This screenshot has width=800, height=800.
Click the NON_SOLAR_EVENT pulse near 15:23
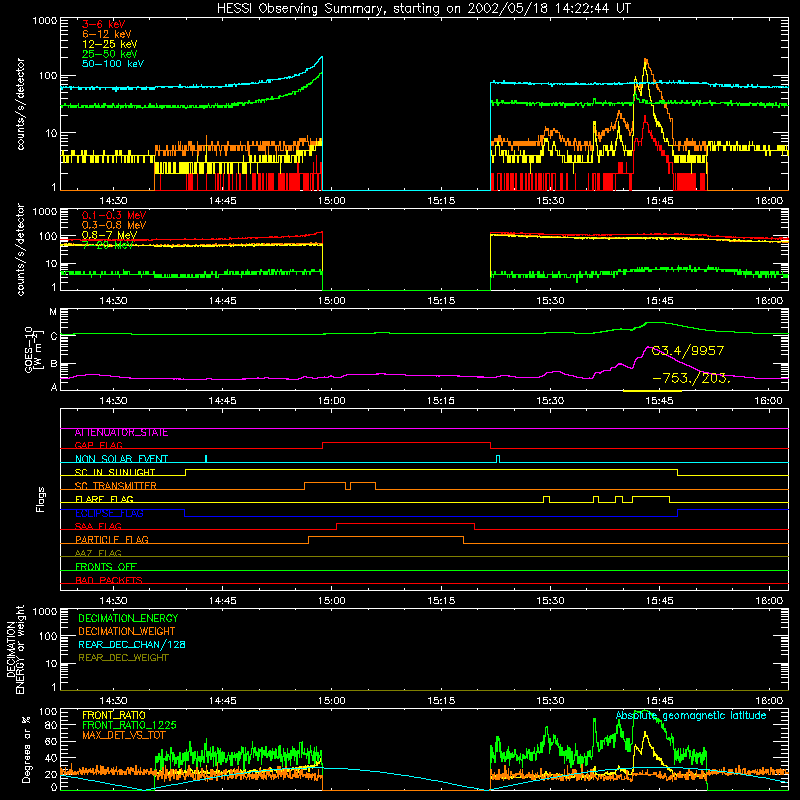[498, 458]
